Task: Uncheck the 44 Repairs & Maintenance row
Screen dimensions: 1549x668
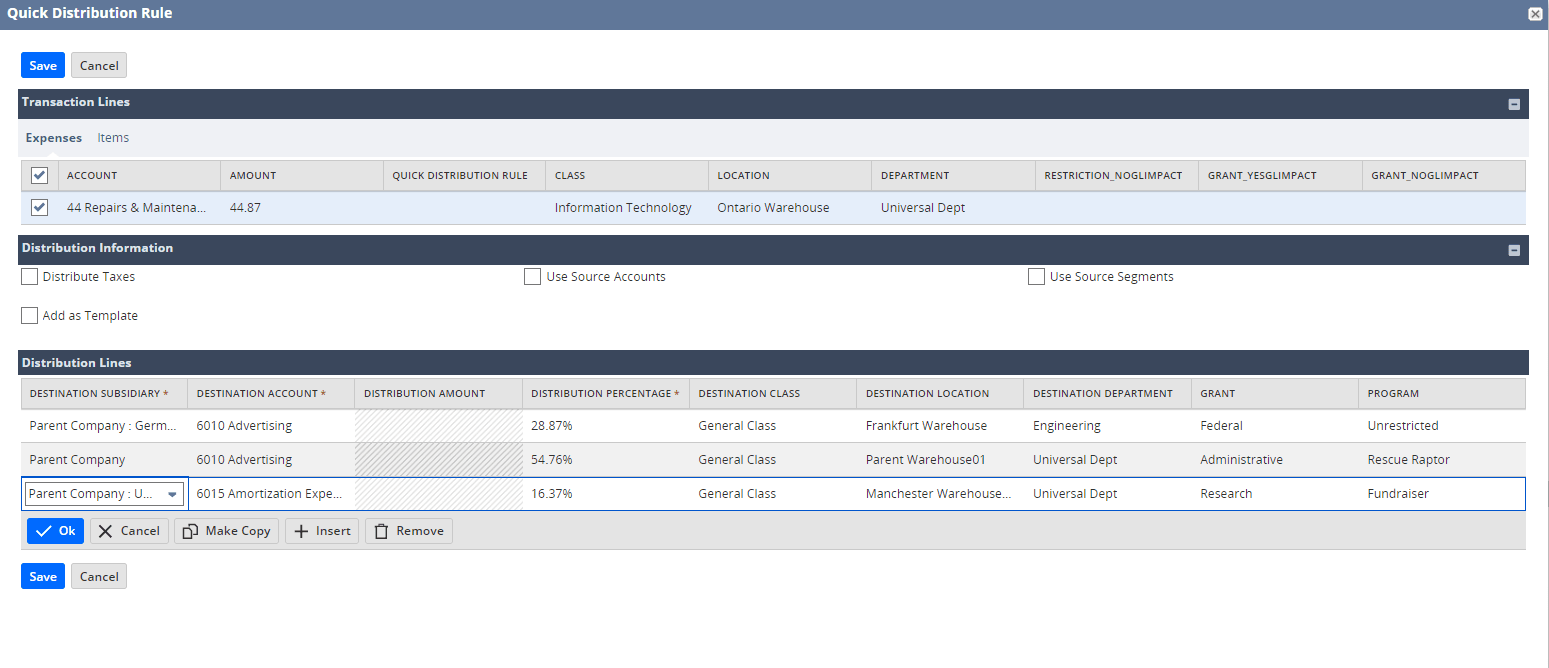Action: 39,208
